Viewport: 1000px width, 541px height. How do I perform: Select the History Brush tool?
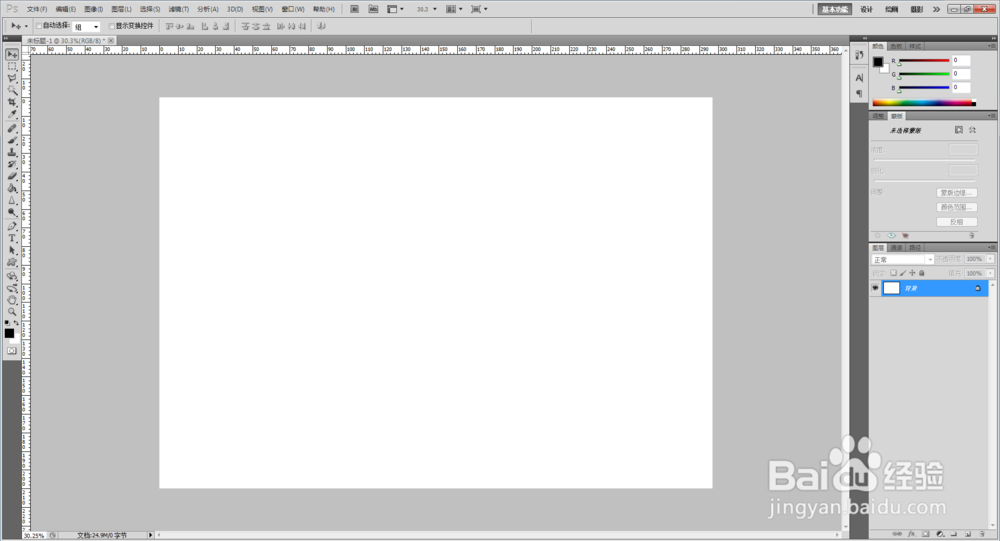12,165
